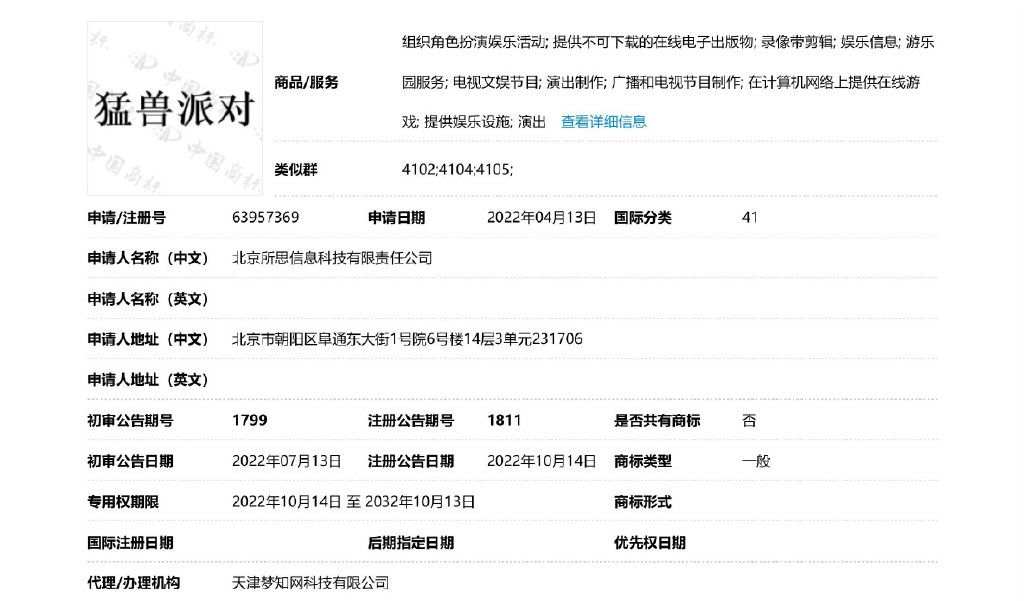Click the 商品/服务 label
The width and height of the screenshot is (1024, 601).
coord(306,83)
